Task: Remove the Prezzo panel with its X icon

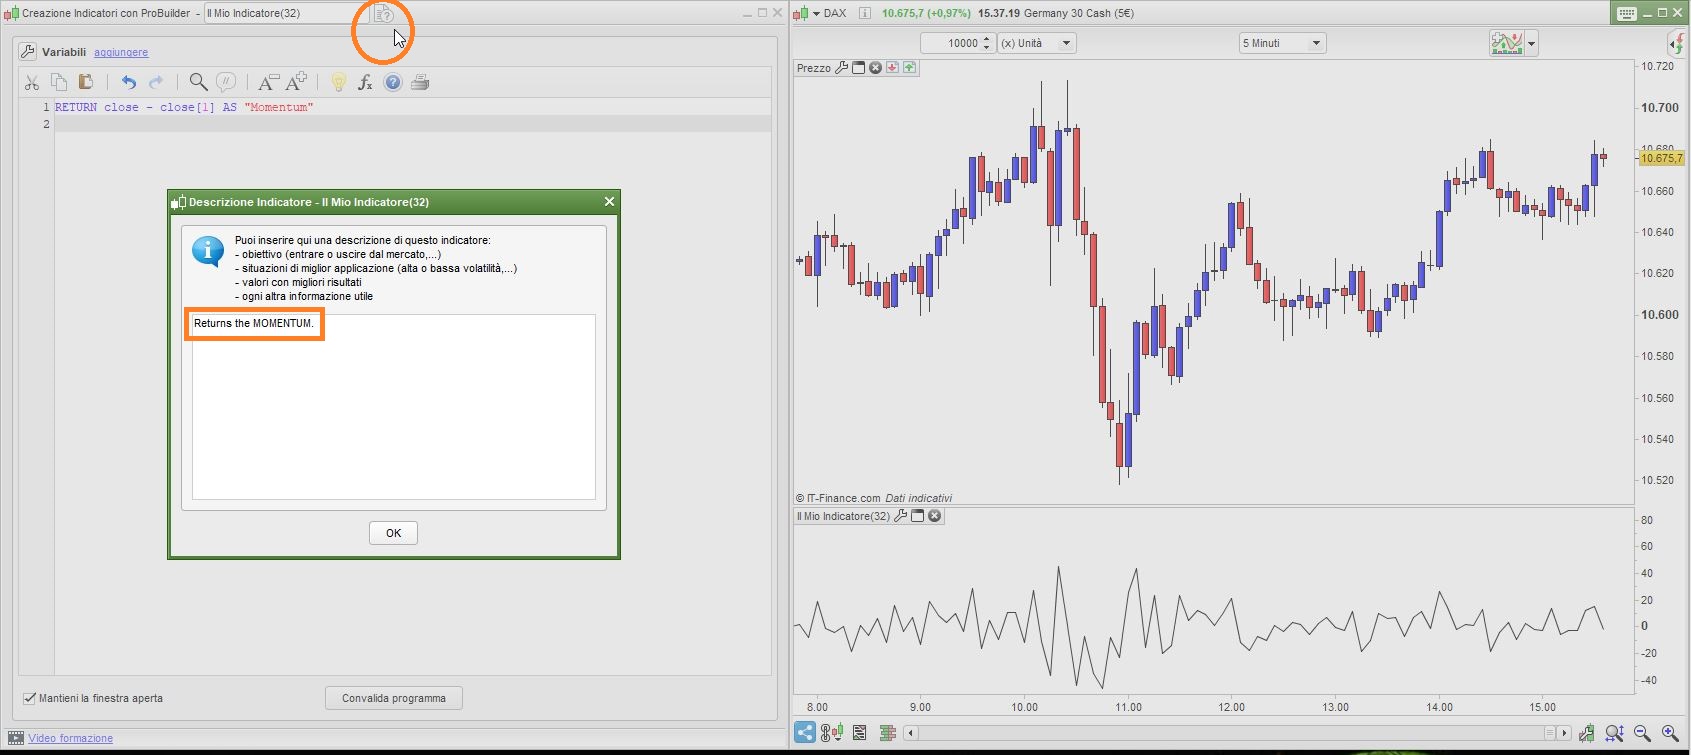Action: click(x=875, y=68)
